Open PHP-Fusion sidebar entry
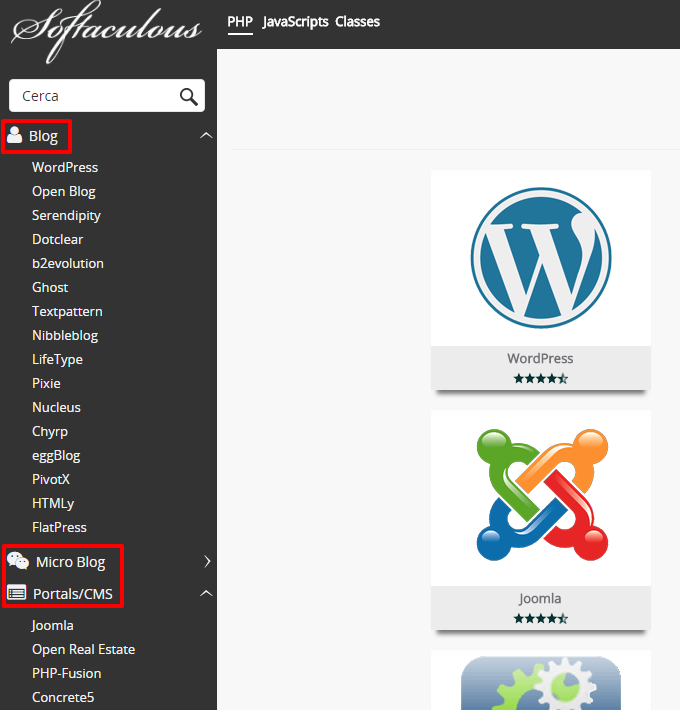The height and width of the screenshot is (710, 680). [67, 674]
